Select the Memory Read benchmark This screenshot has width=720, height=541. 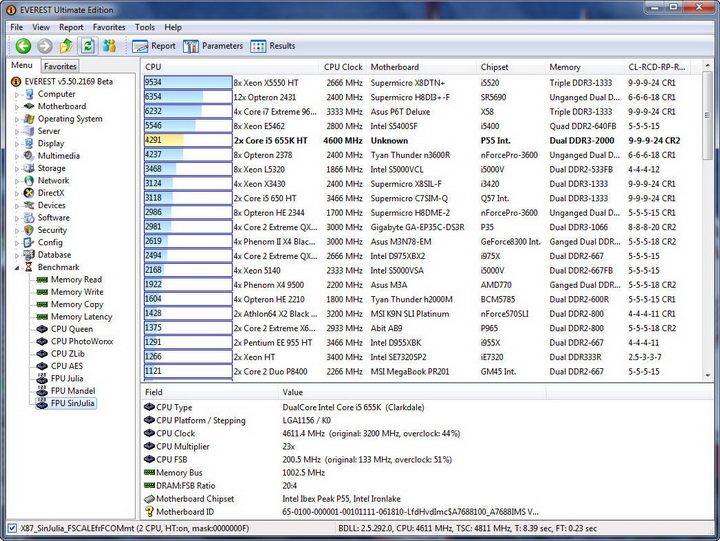(x=69, y=280)
